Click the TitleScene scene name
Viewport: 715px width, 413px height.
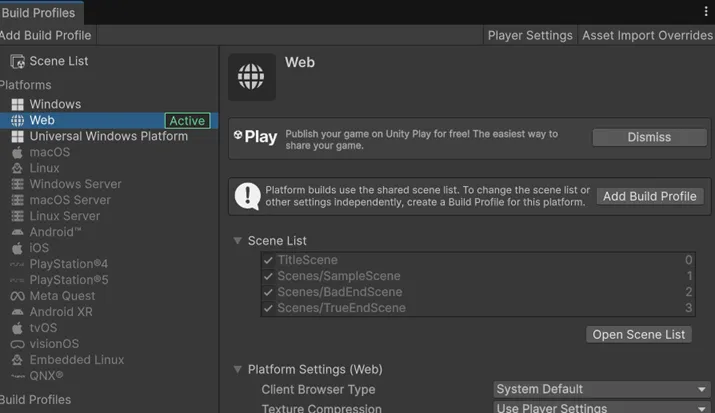pyautogui.click(x=308, y=260)
